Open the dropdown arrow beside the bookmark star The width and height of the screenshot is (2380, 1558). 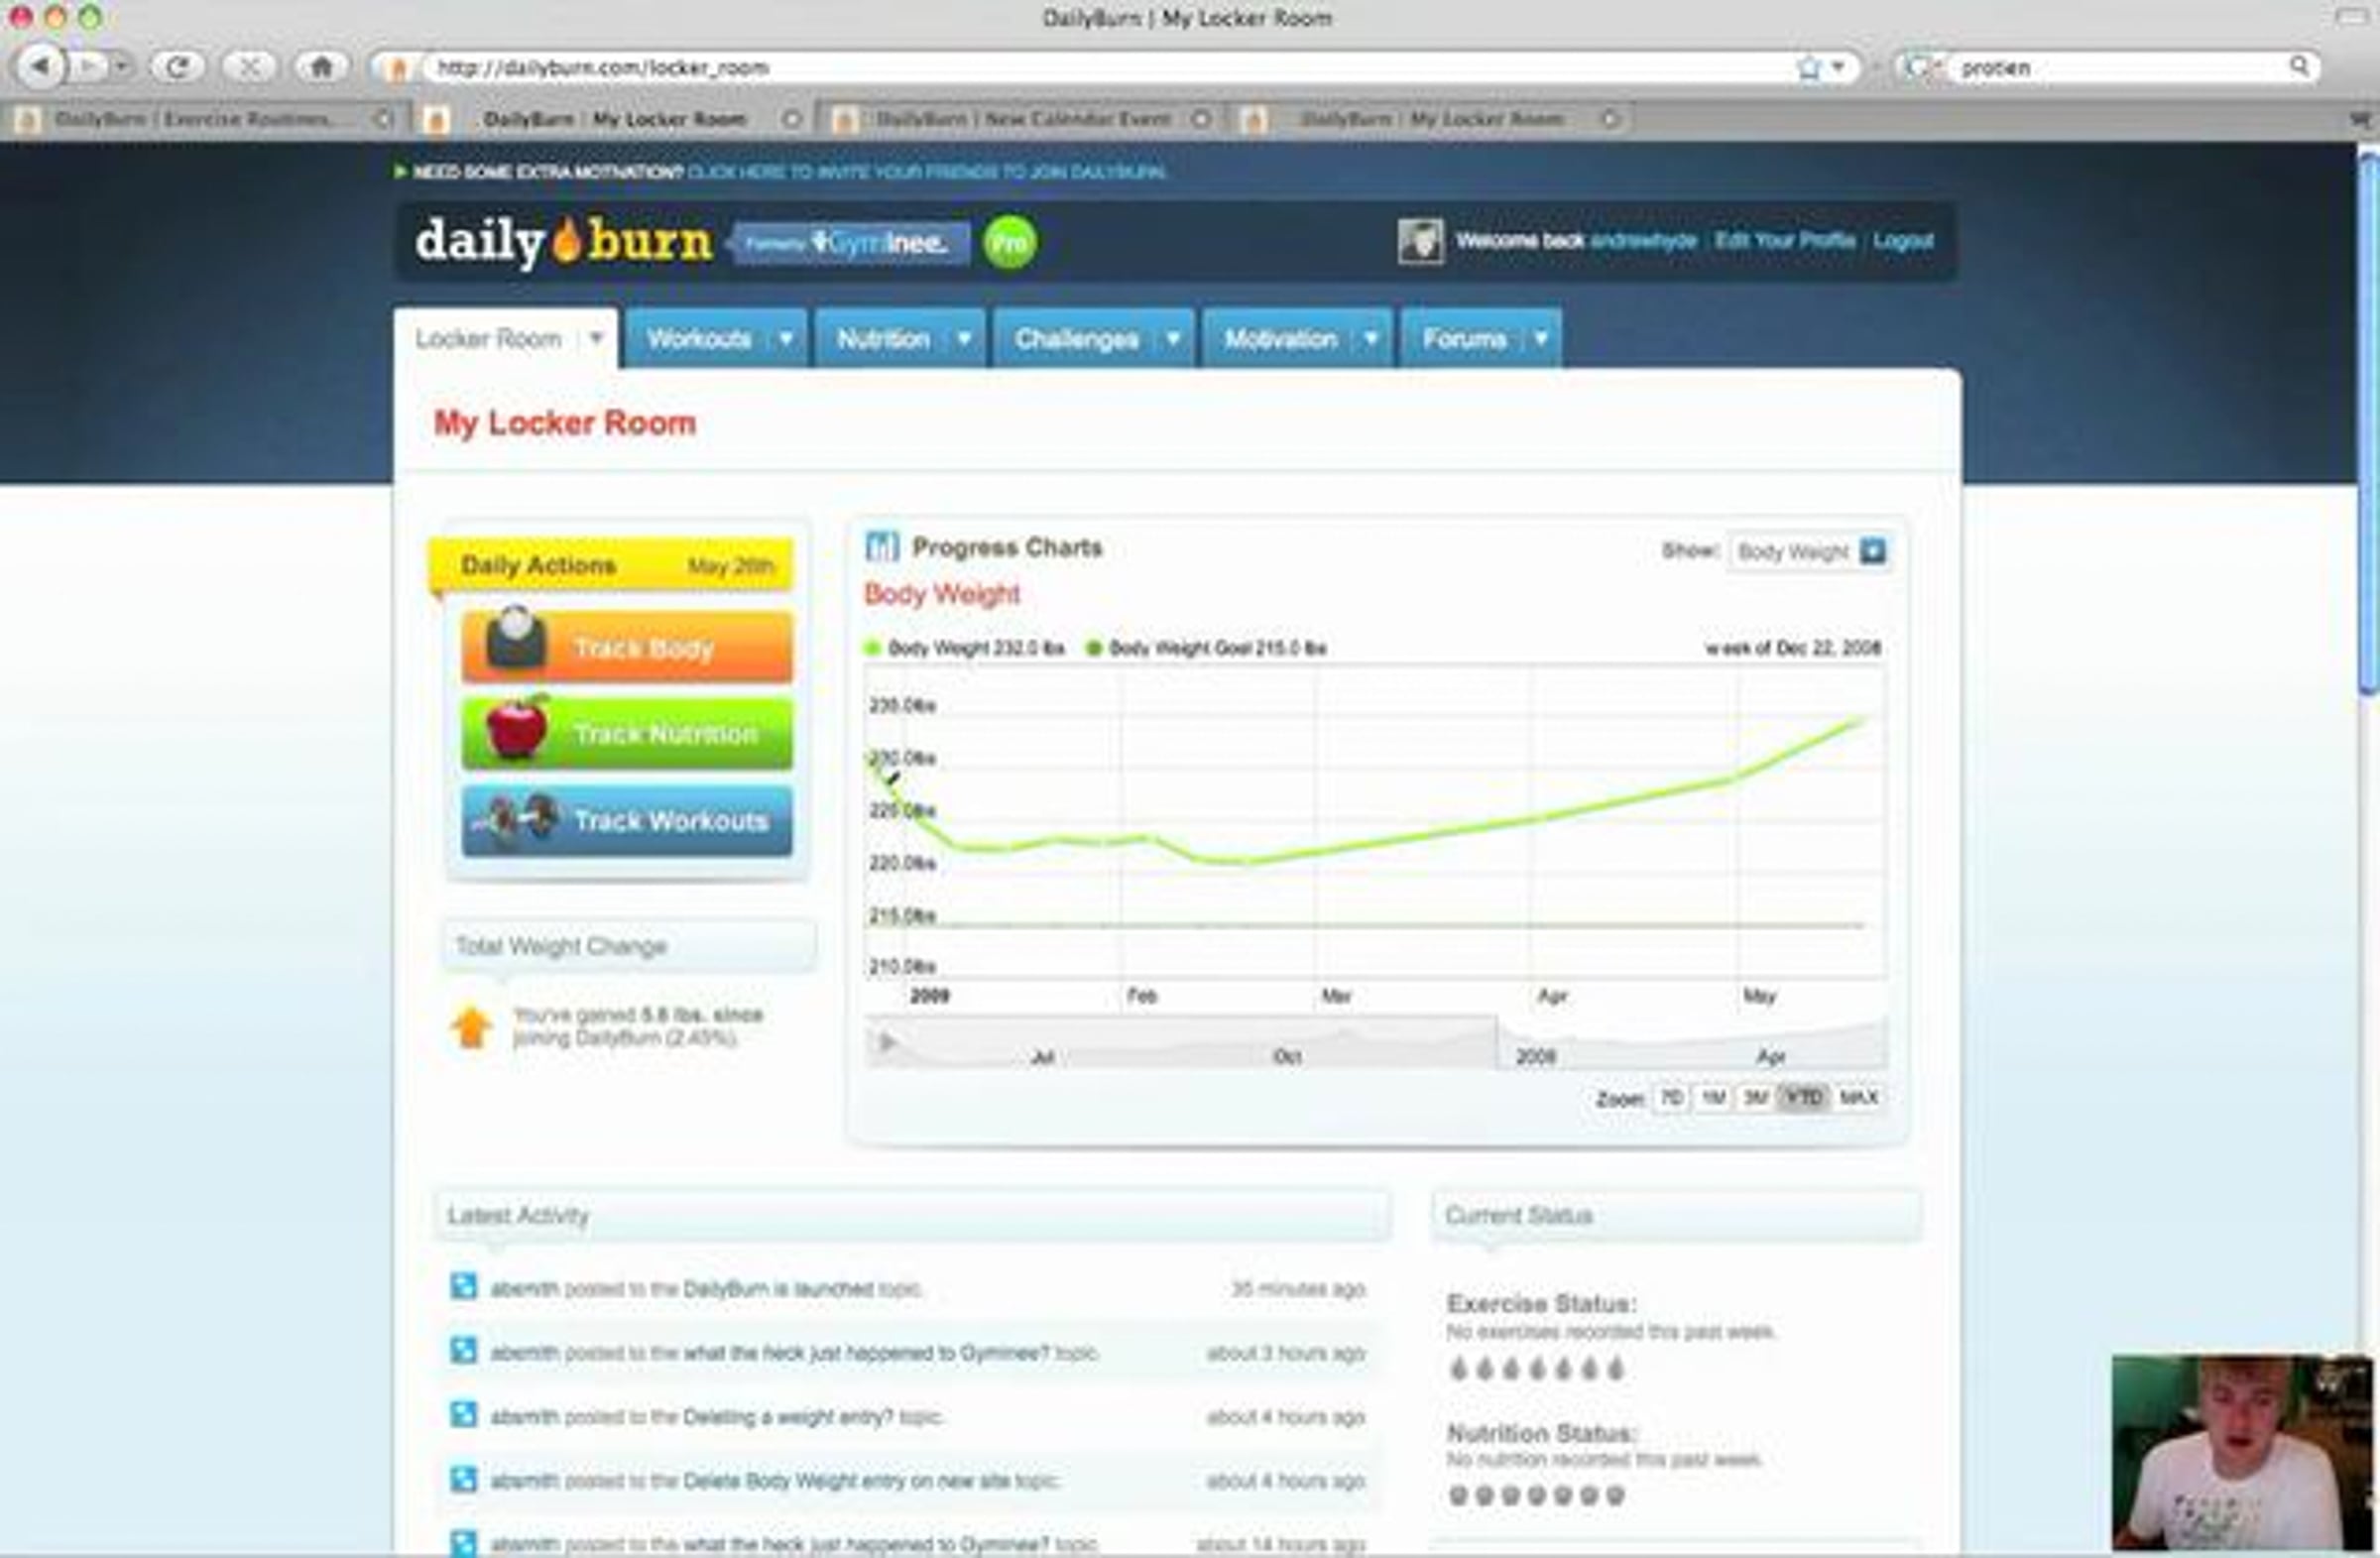pos(1838,67)
